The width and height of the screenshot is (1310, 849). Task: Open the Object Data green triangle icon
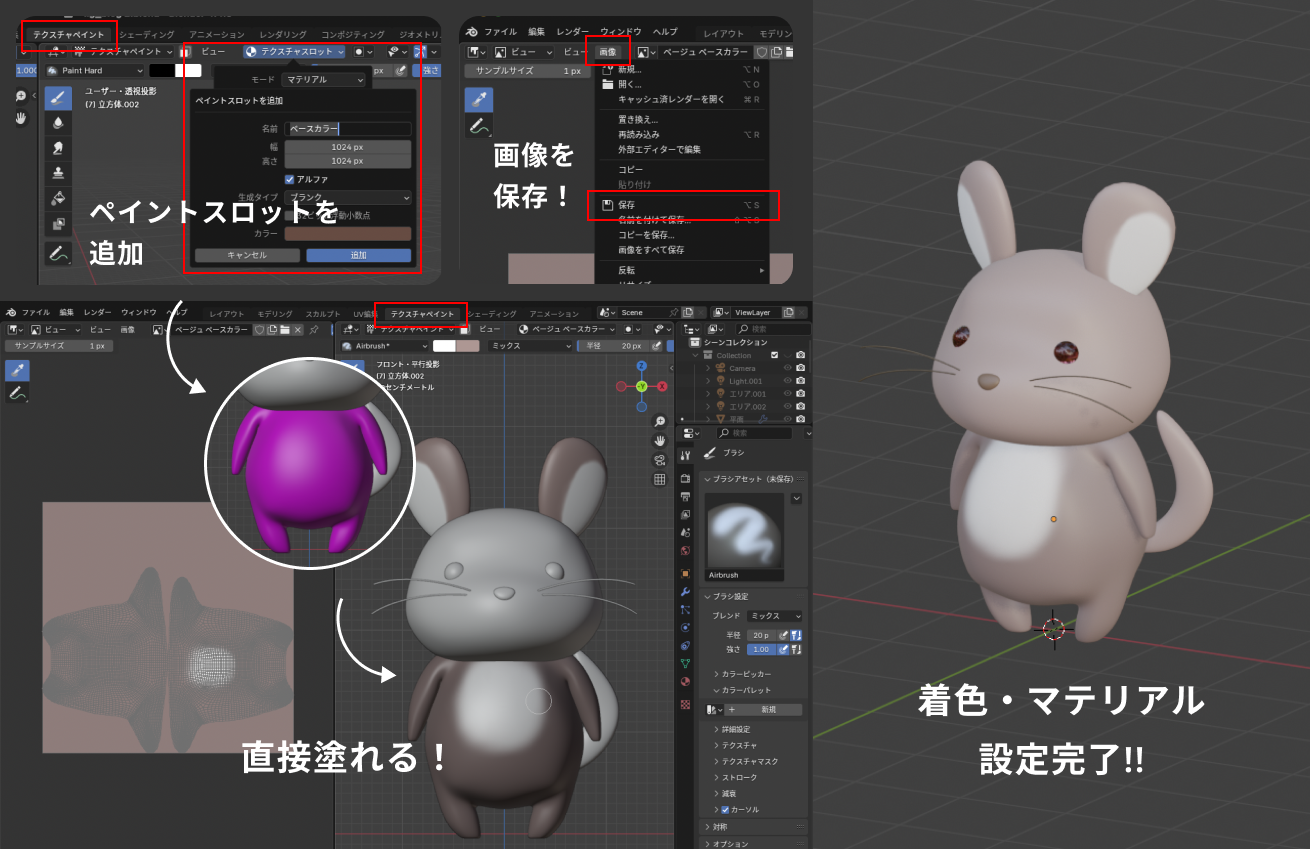(x=685, y=663)
